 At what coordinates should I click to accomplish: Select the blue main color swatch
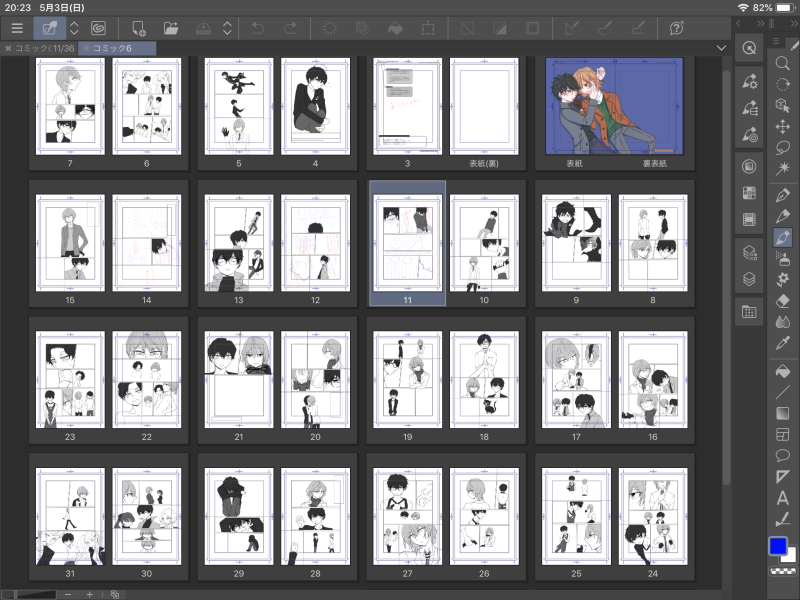[x=778, y=546]
